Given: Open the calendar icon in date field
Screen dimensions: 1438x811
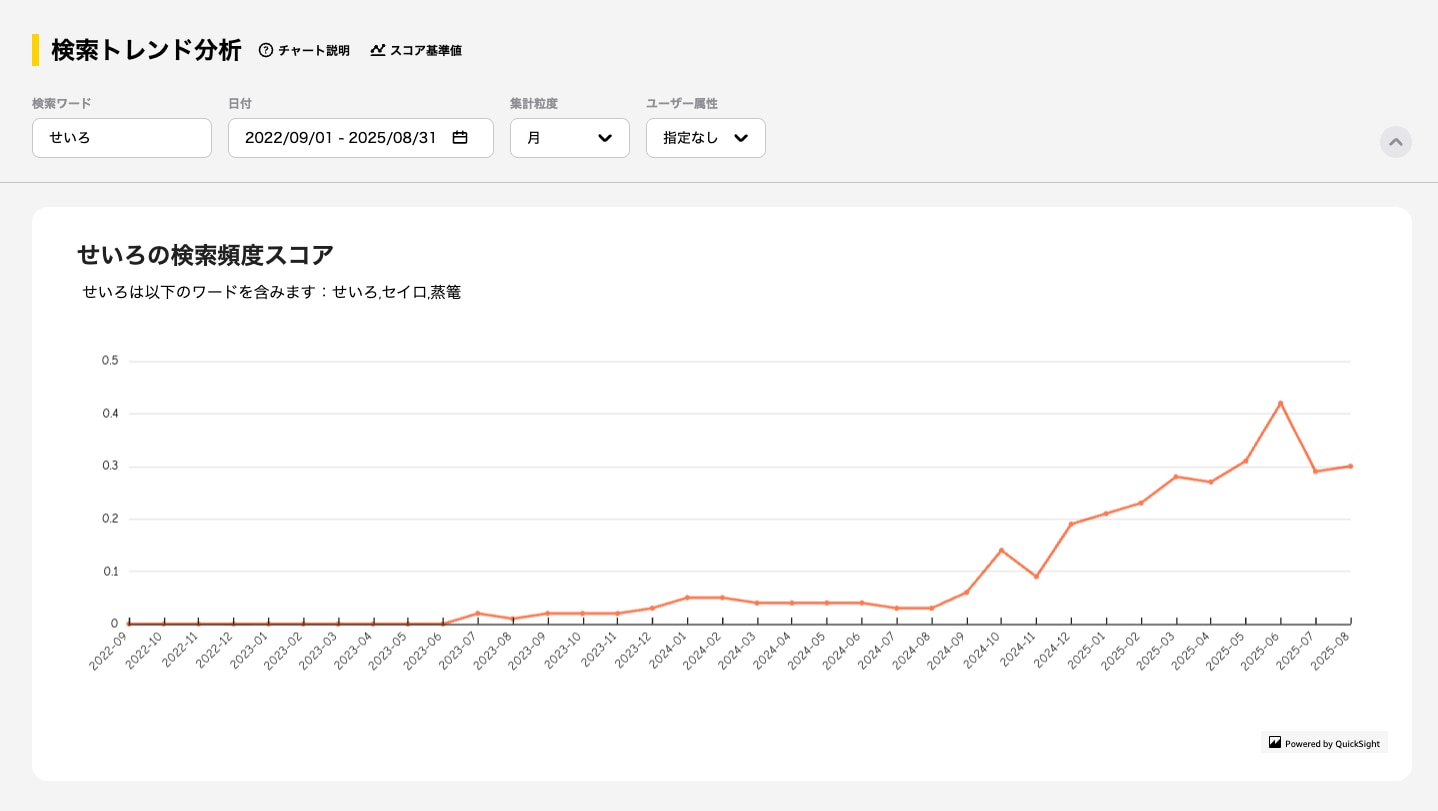Looking at the screenshot, I should coord(460,138).
